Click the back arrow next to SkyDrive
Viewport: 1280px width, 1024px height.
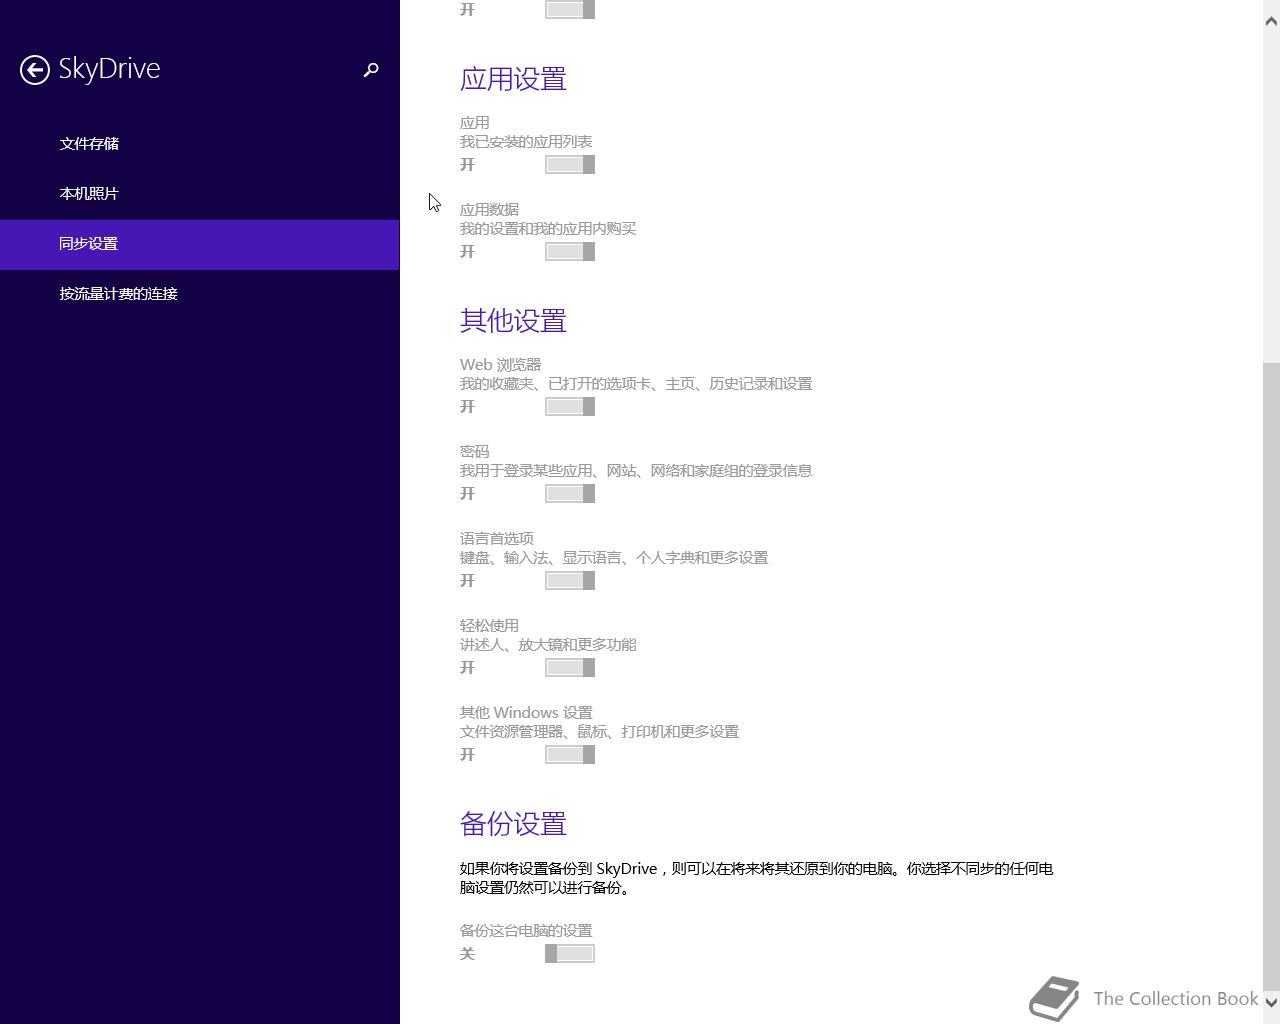coord(35,69)
